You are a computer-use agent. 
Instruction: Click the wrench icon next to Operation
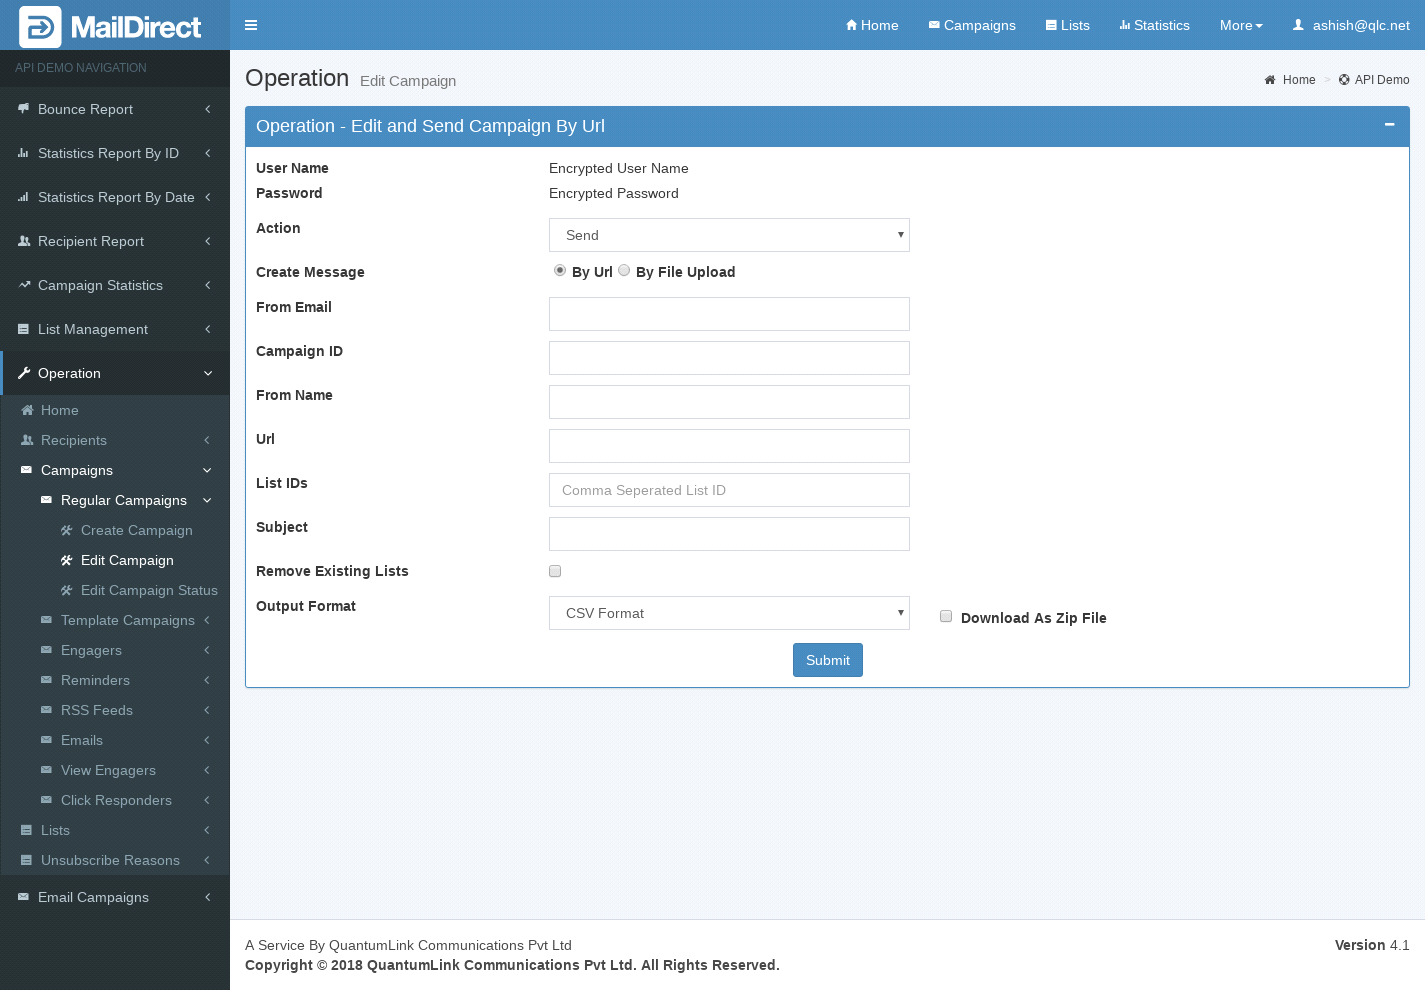click(x=24, y=373)
